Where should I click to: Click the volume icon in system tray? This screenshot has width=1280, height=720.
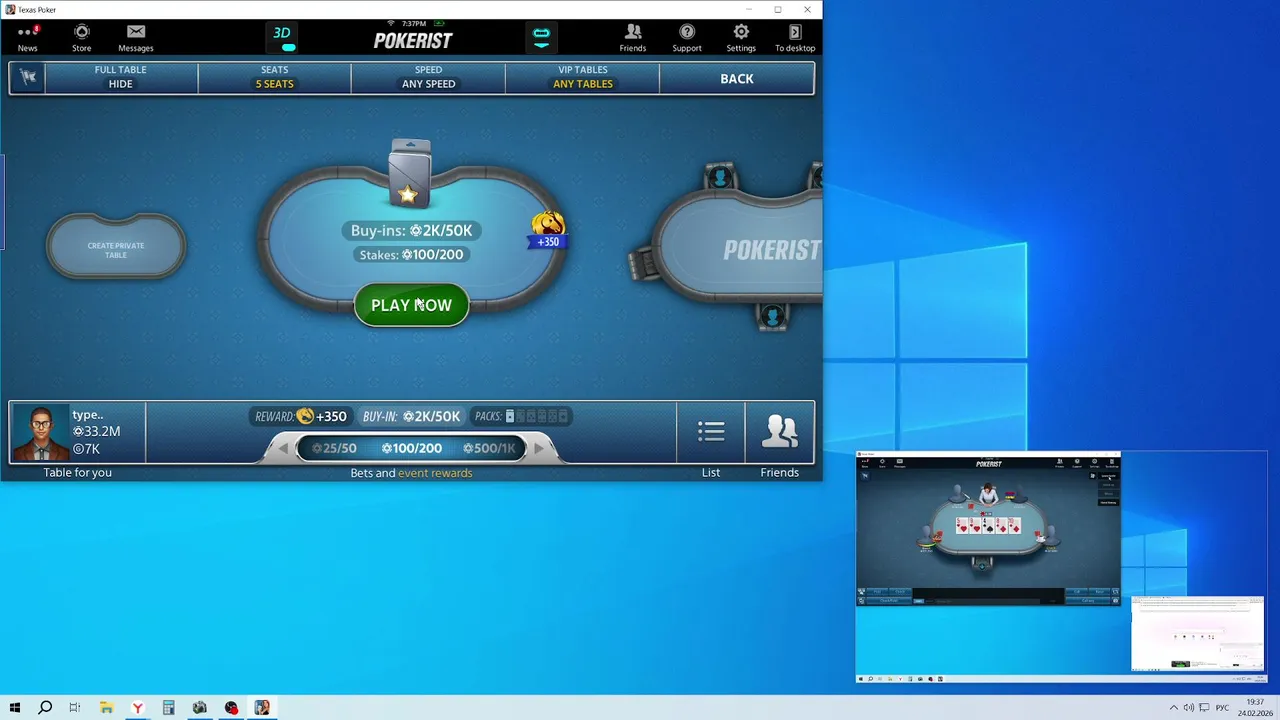(1189, 708)
